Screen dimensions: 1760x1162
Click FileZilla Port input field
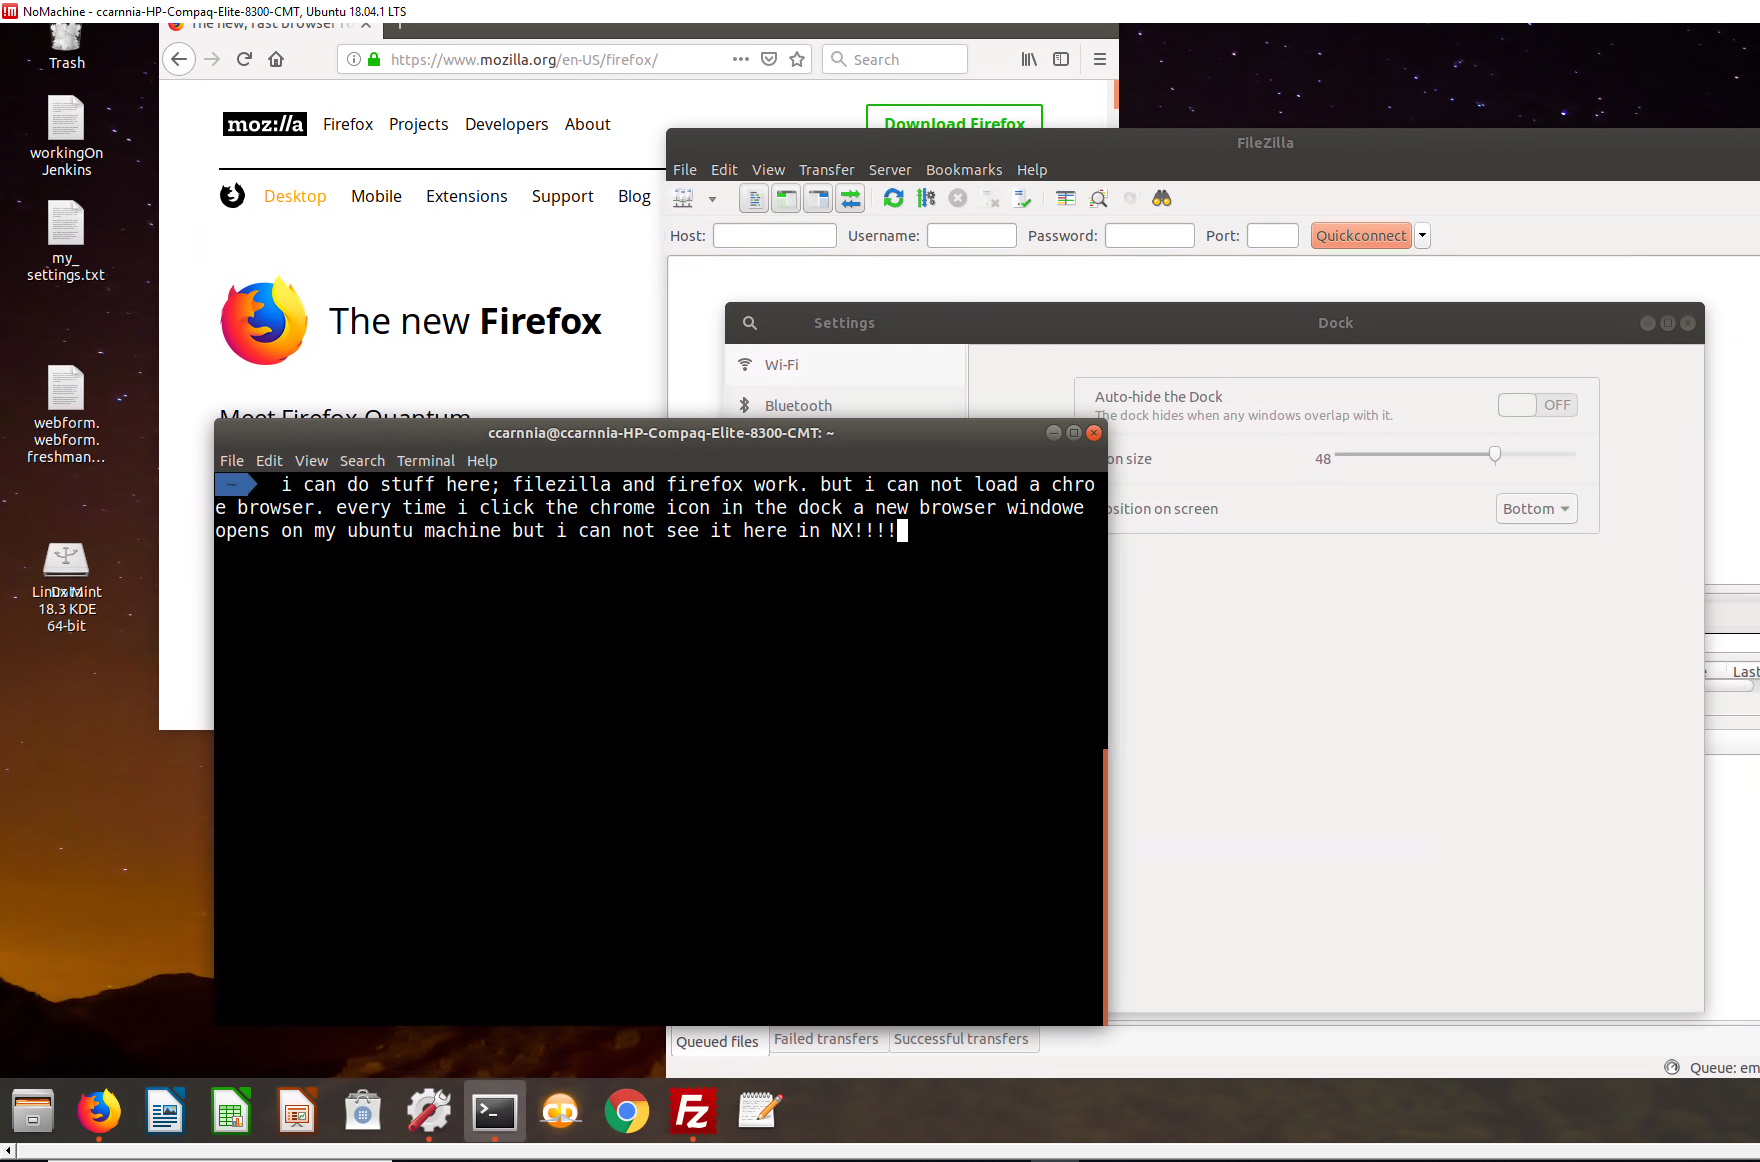tap(1273, 236)
